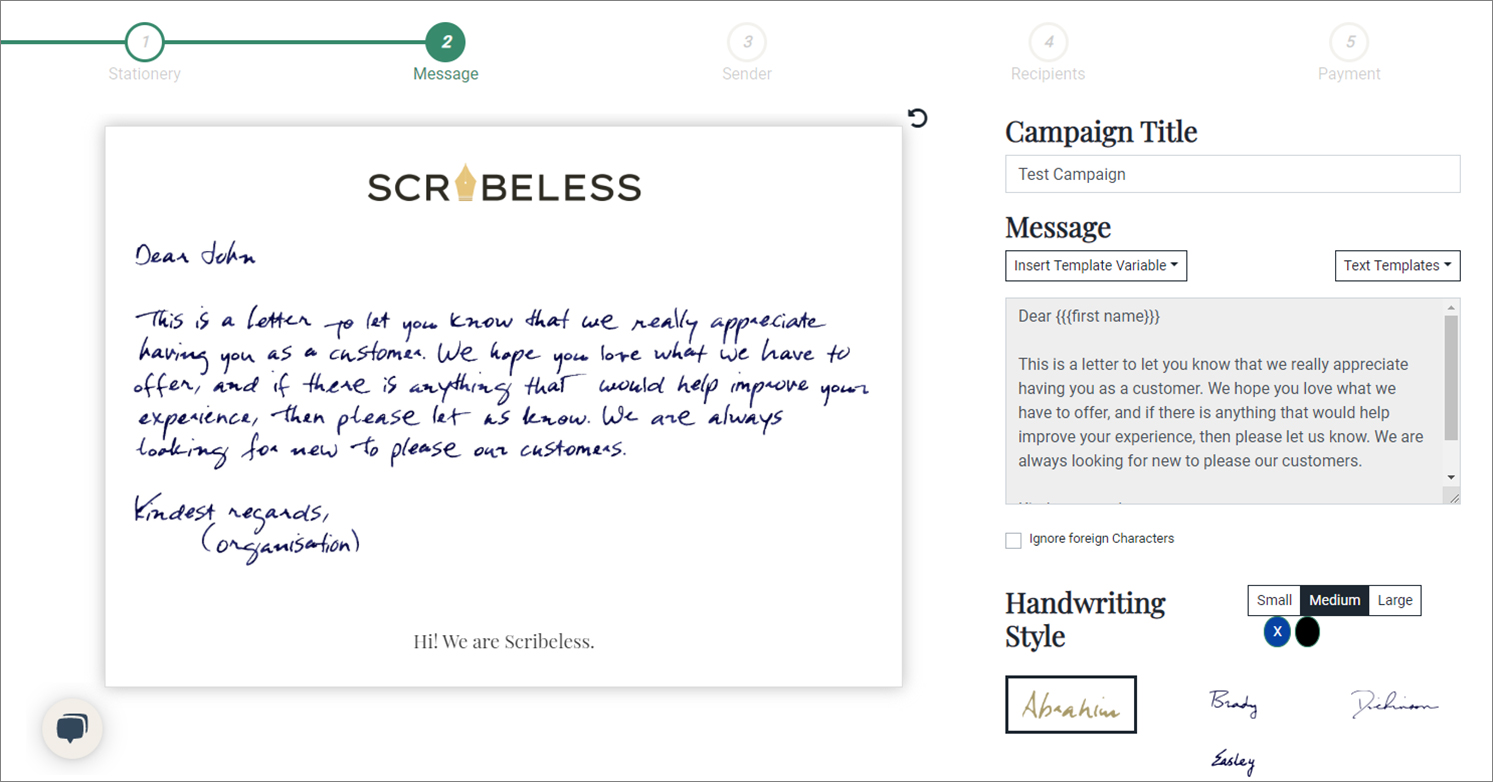Click the Sender step circle
This screenshot has width=1493, height=783.
[746, 41]
